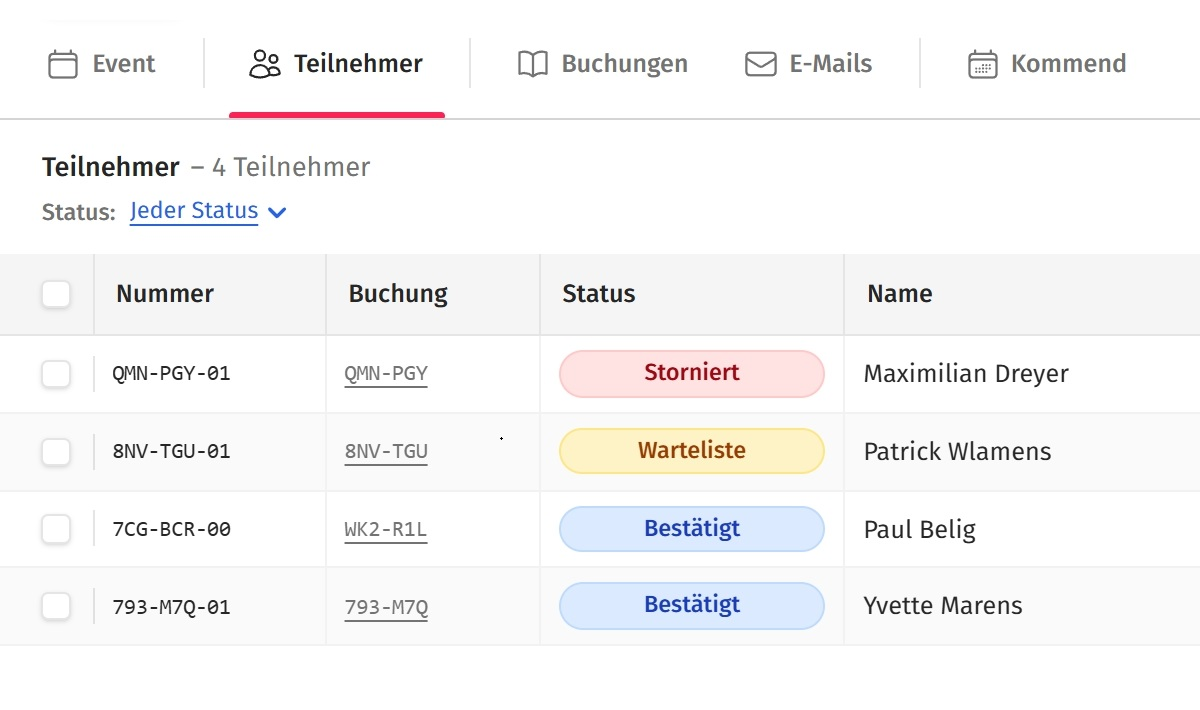
Task: Click the calendar icon beside Event tab
Action: [x=62, y=62]
